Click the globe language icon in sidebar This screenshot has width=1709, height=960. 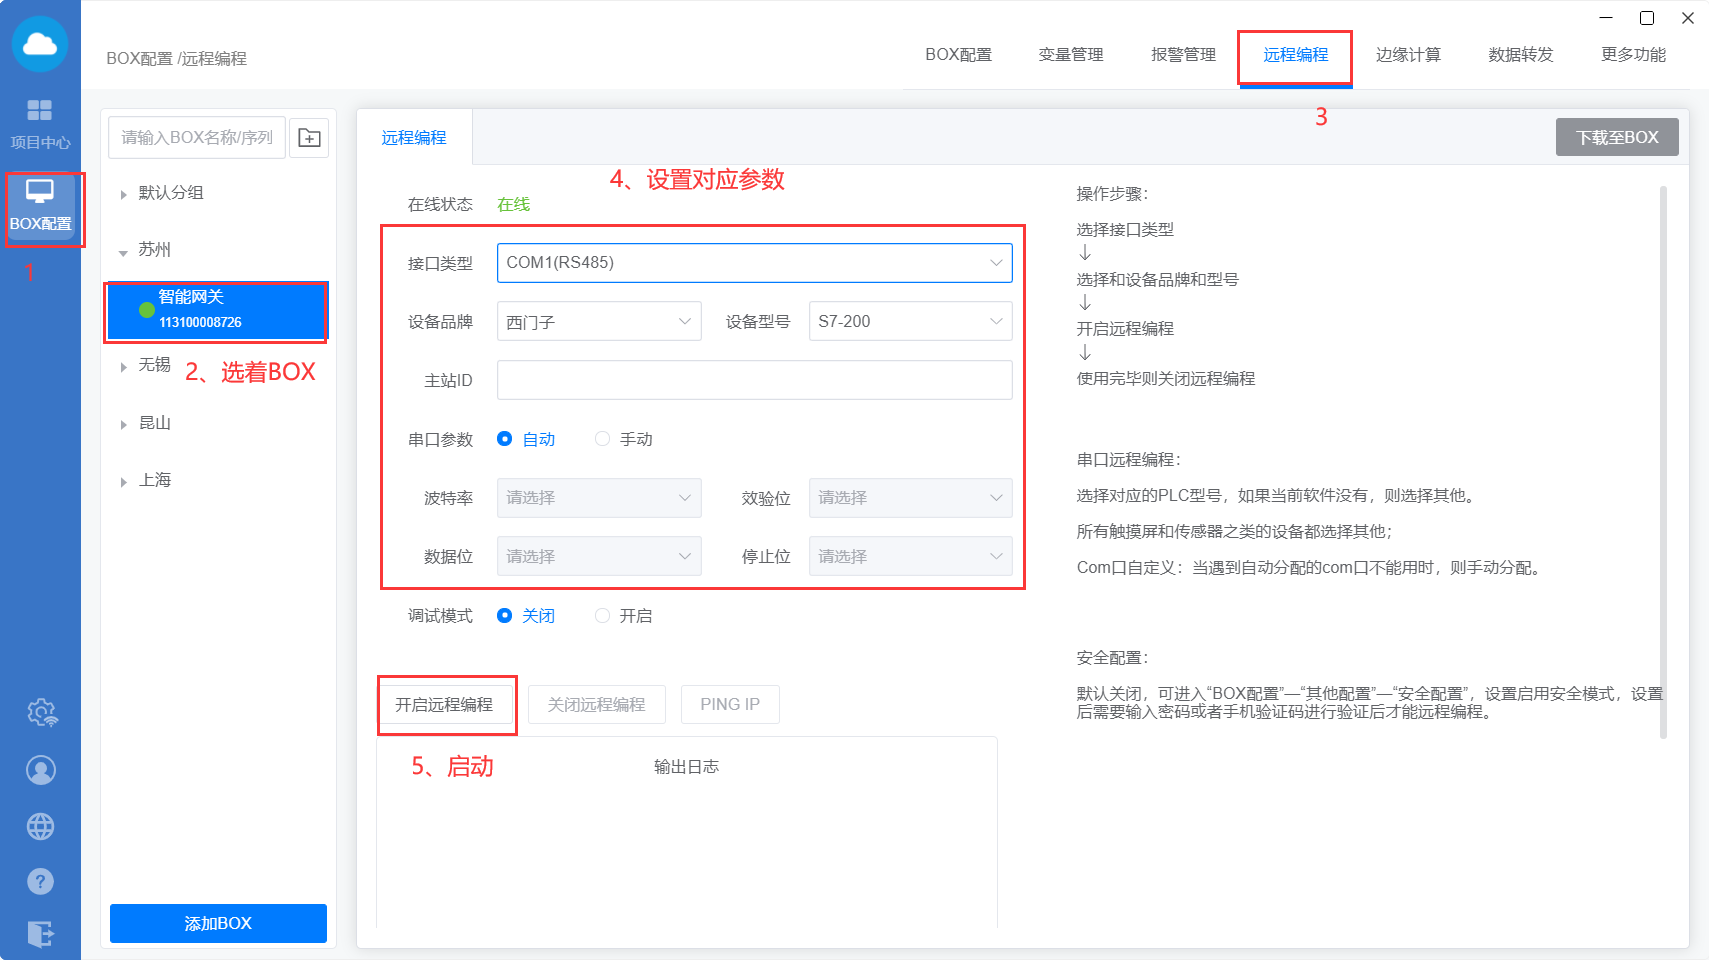pos(41,827)
